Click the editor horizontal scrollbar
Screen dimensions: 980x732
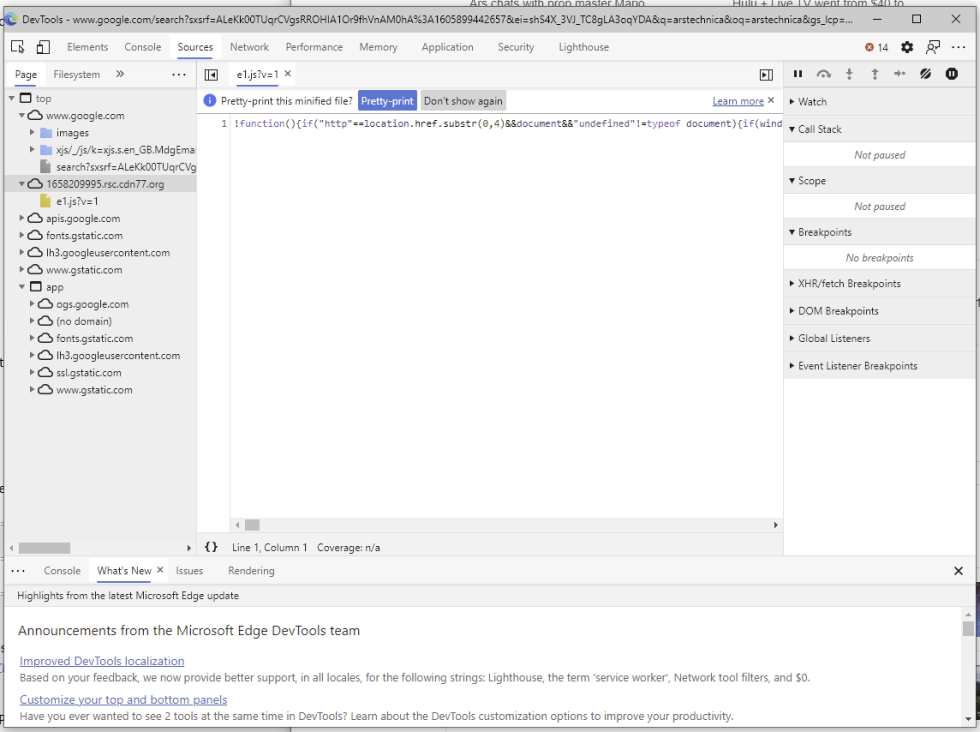[x=251, y=524]
